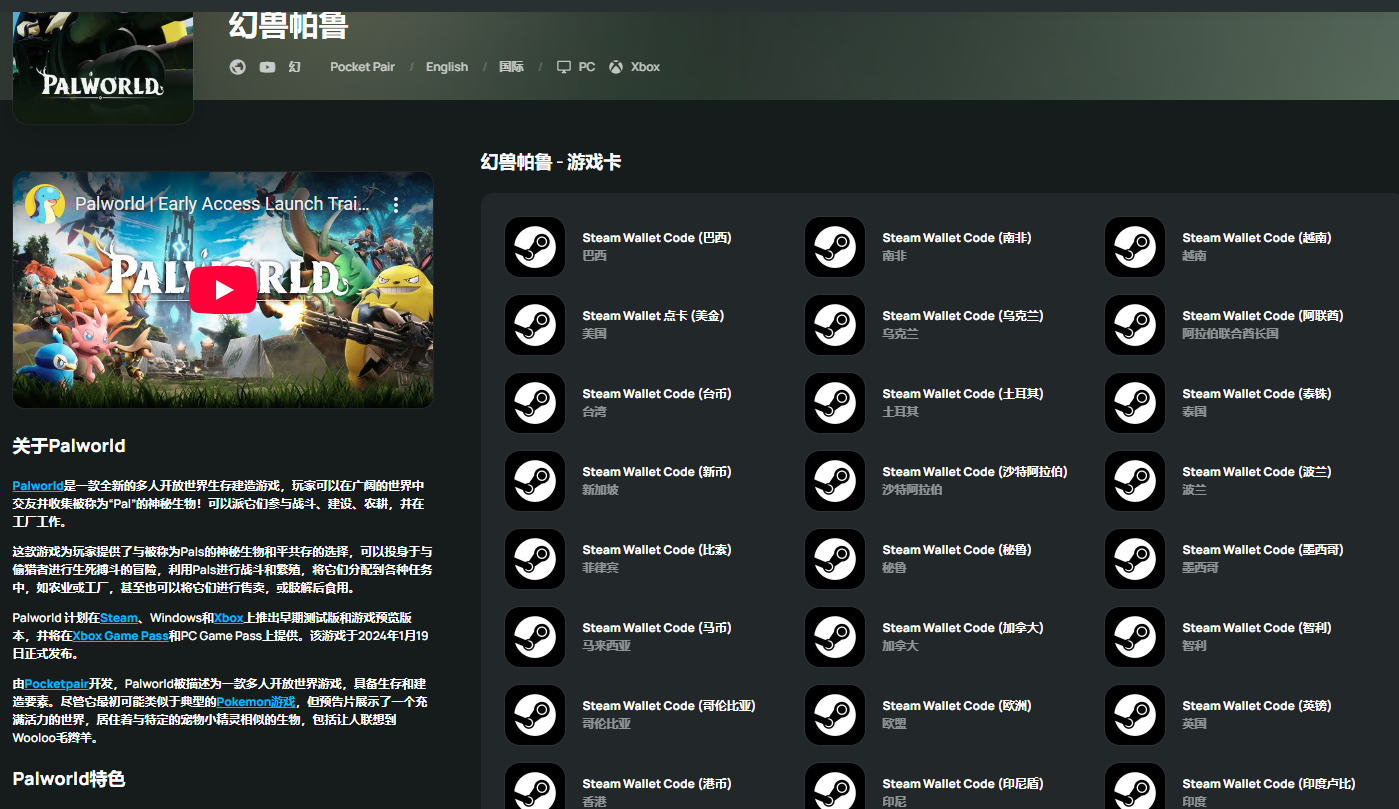
Task: Select Steam Wallet 点卡 (美金) title text
Action: point(653,316)
